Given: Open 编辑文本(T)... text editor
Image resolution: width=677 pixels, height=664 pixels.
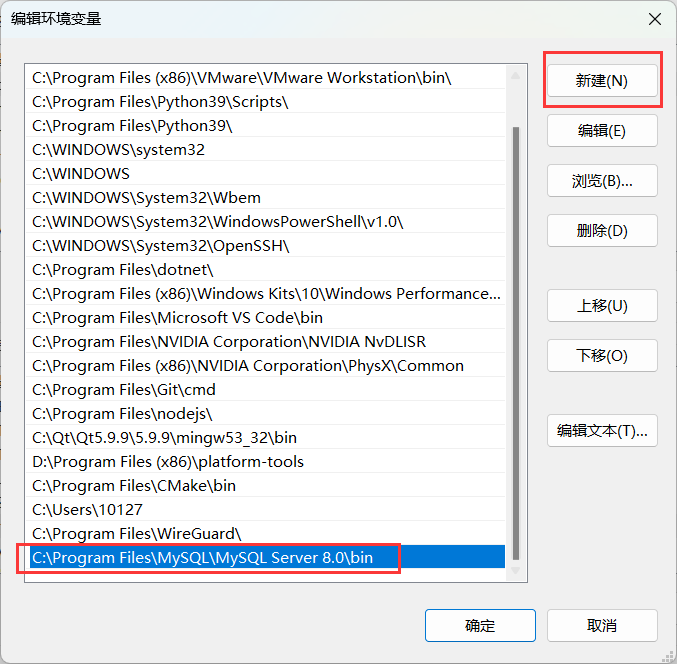Looking at the screenshot, I should point(601,431).
